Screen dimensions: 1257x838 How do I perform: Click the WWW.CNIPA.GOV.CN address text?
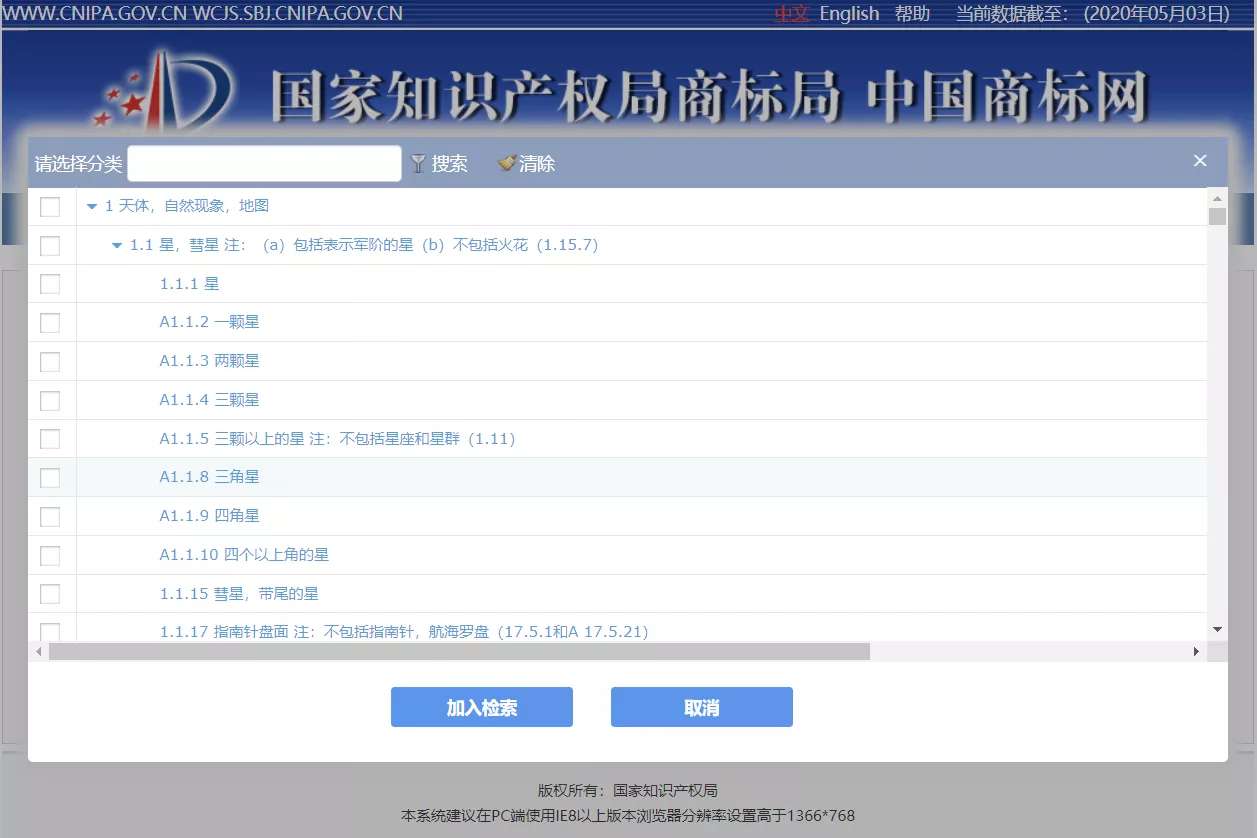tap(94, 14)
